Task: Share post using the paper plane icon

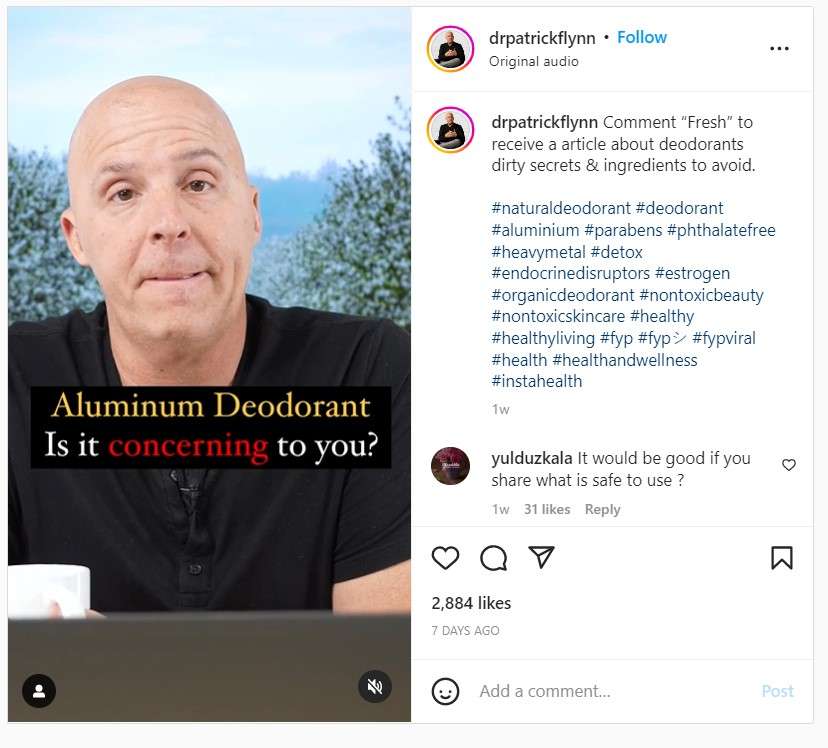Action: (x=541, y=557)
